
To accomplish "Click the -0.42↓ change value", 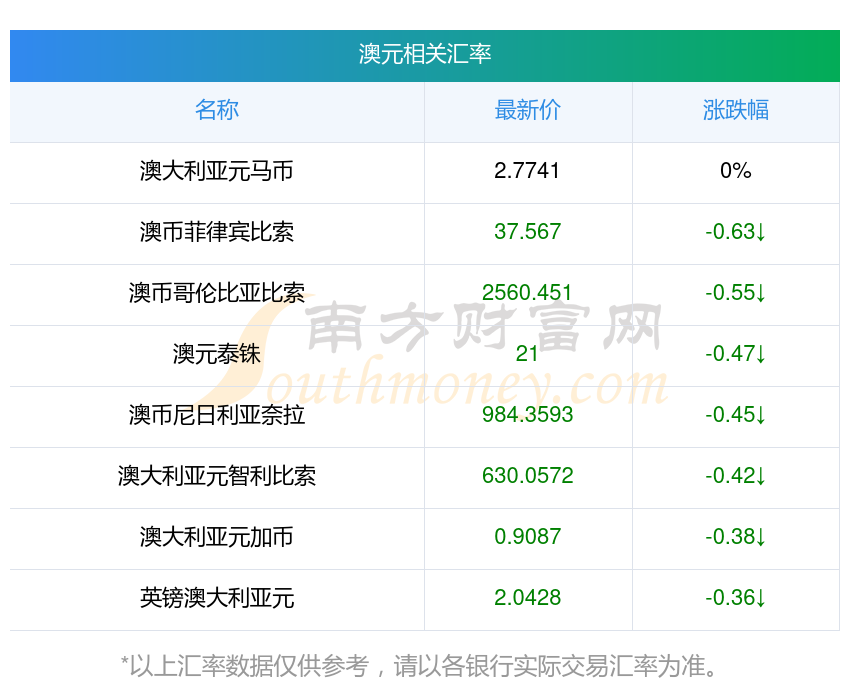I will (736, 476).
